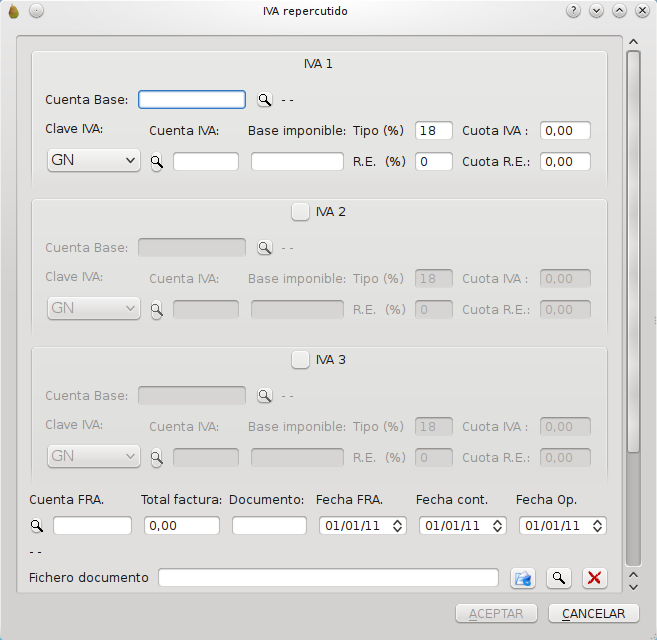Screen dimensions: 657x640
Task: Adjust Fecha Op. date spinner arrows
Action: 598,526
